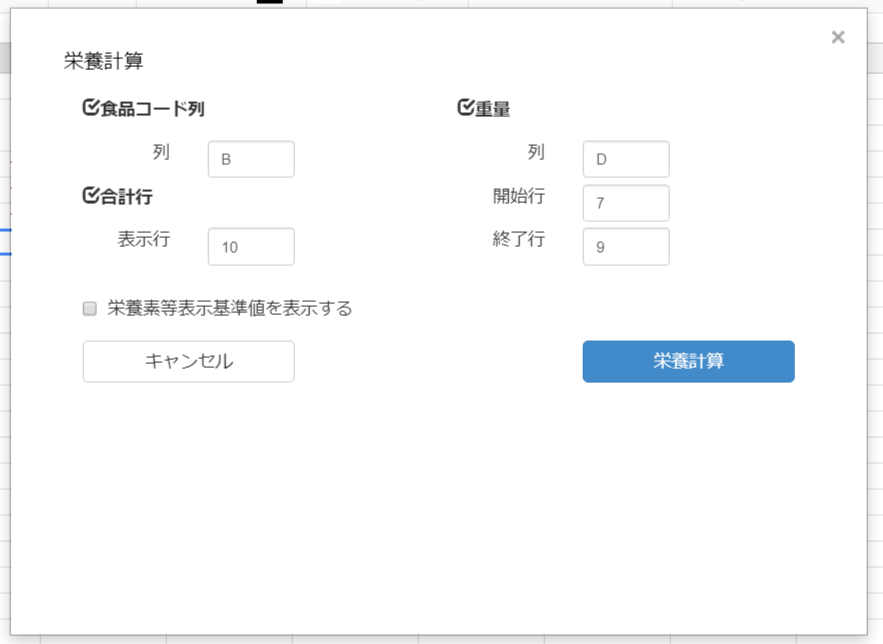Click the キャンセル button
883x644 pixels.
(x=189, y=361)
